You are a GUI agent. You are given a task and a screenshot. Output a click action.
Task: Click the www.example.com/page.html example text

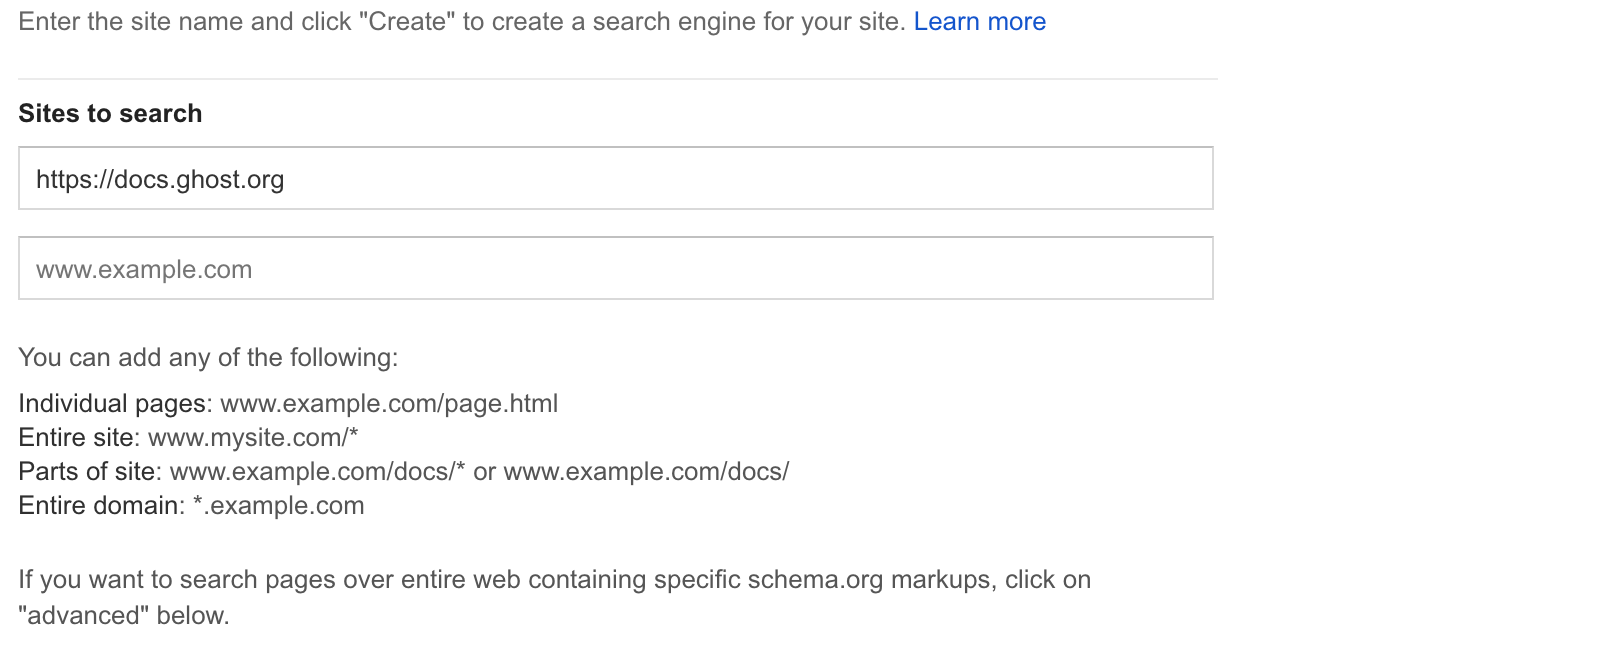click(x=389, y=404)
